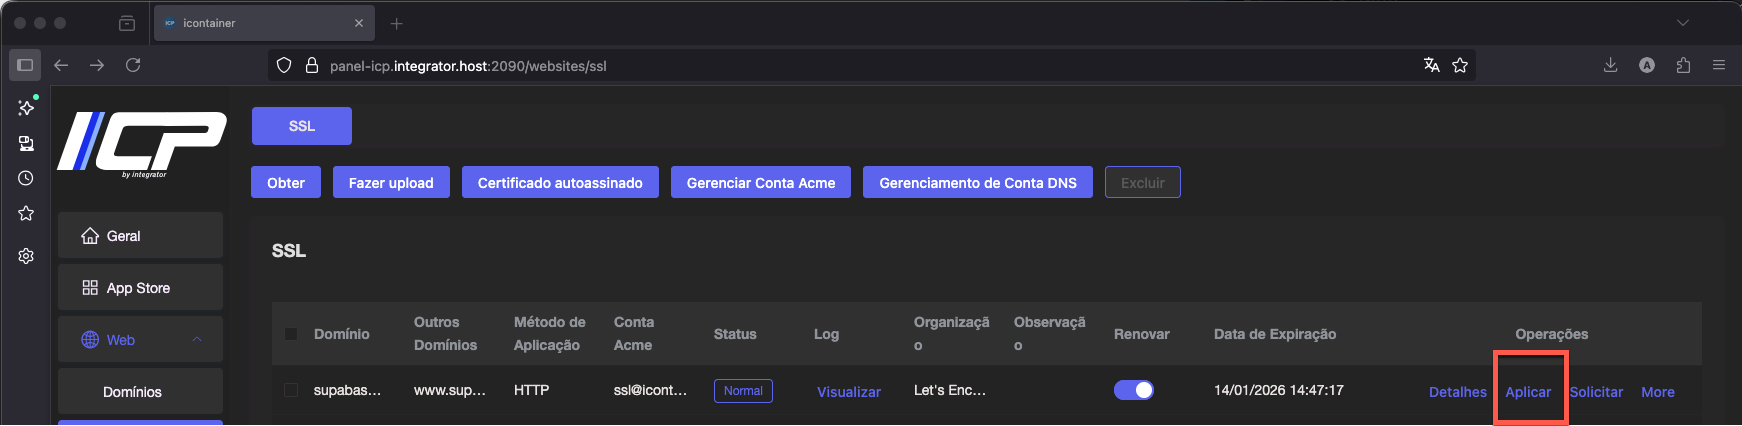This screenshot has width=1742, height=426.
Task: Go back with the browser arrow
Action: pyautogui.click(x=61, y=65)
